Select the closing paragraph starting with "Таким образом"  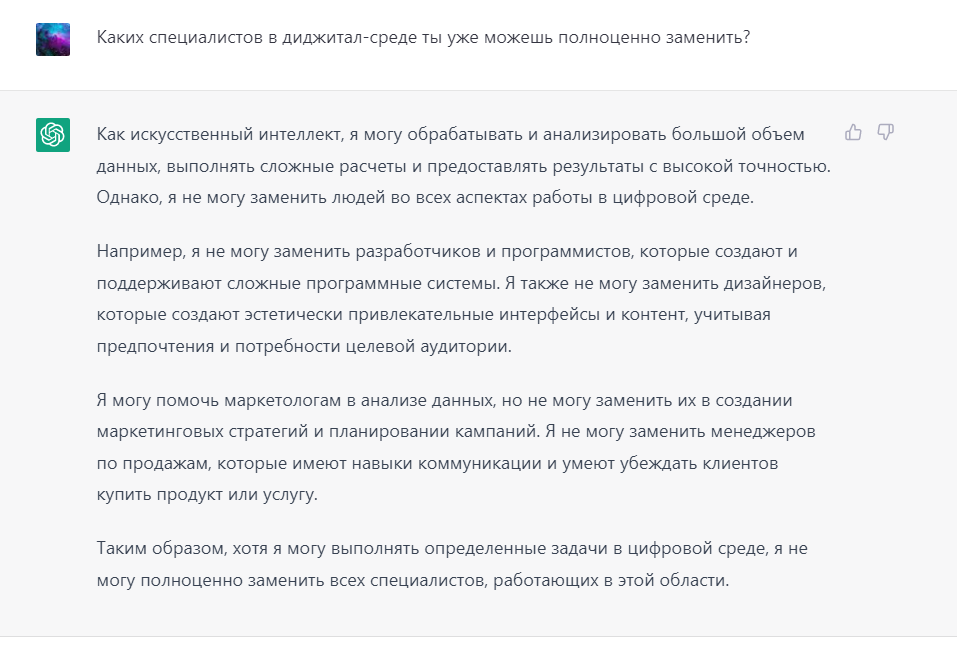[x=452, y=564]
